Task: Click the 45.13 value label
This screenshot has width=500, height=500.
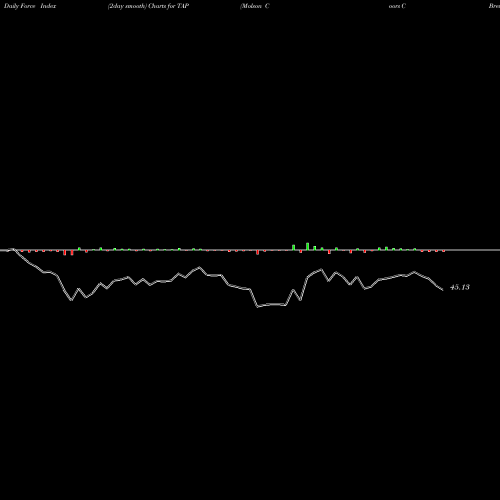Action: pos(460,287)
